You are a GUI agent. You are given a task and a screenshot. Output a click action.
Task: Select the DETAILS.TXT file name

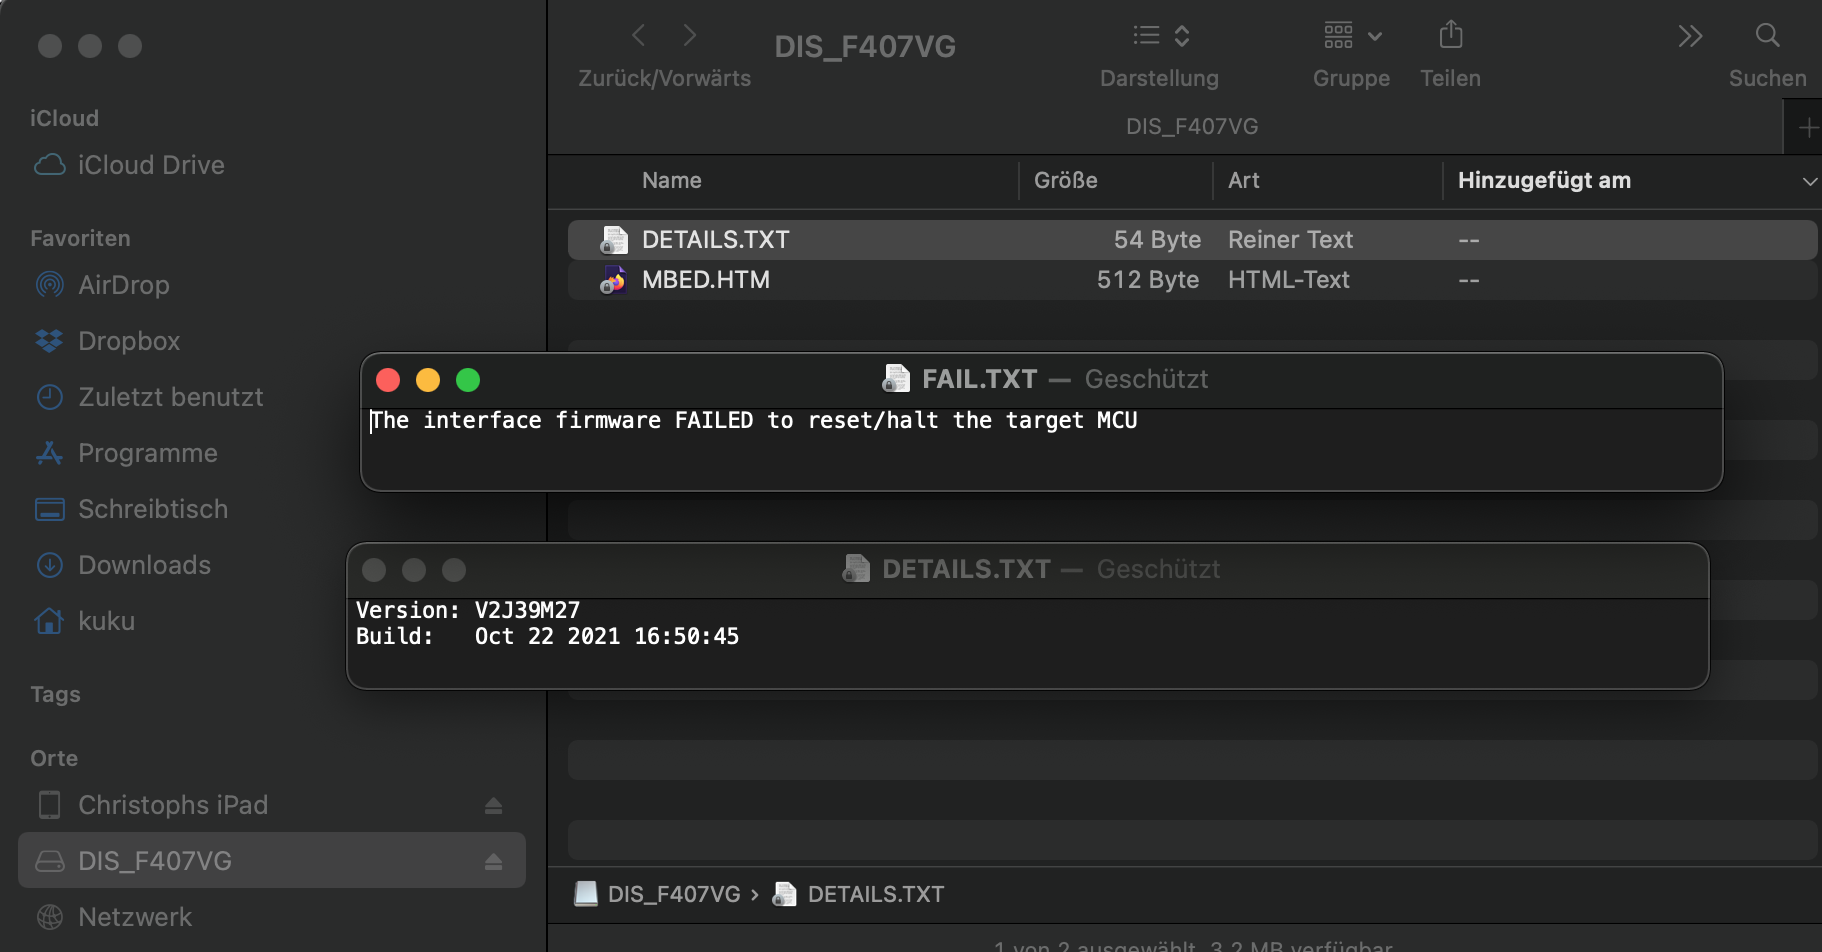(716, 240)
